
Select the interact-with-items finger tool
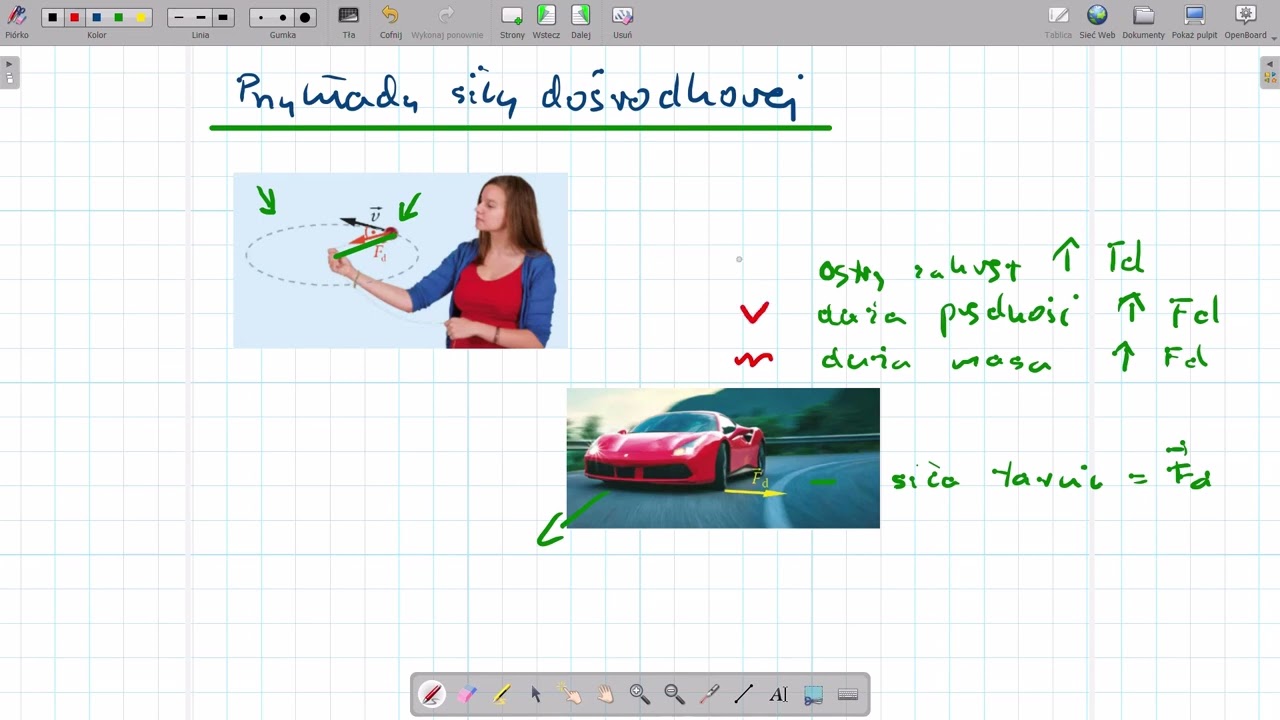[x=571, y=694]
